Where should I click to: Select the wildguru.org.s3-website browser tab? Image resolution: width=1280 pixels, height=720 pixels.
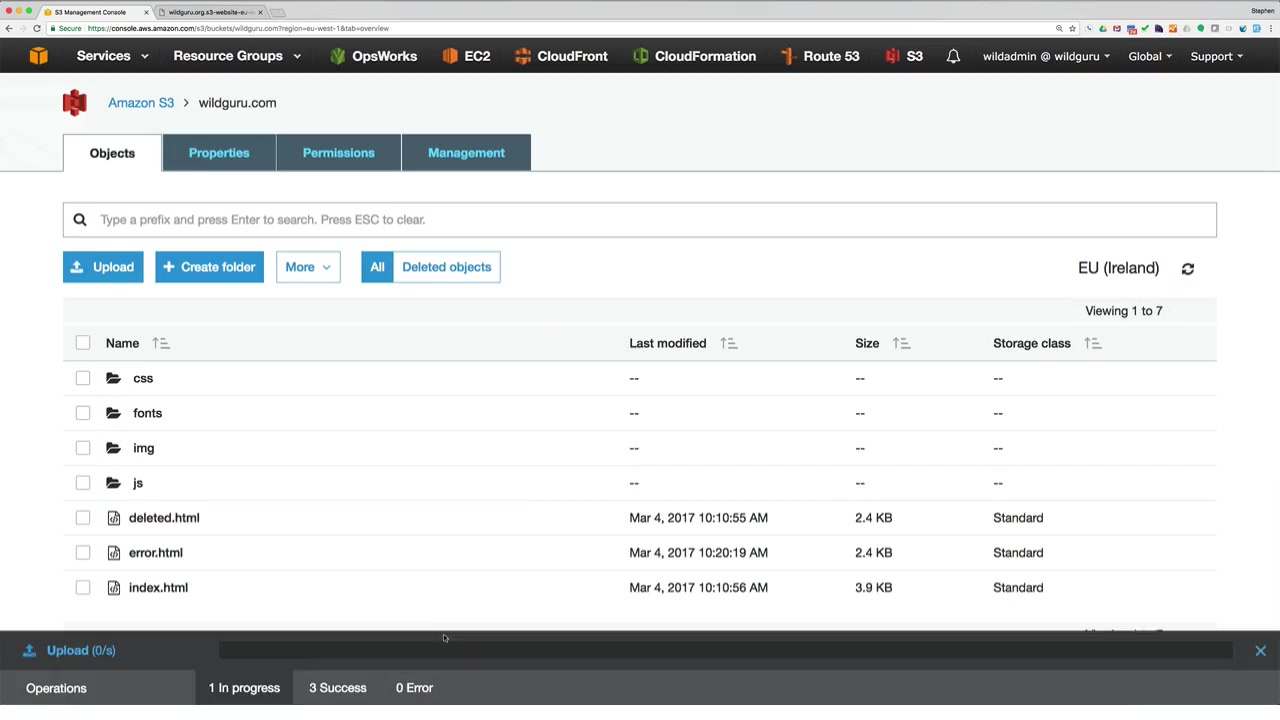[210, 12]
